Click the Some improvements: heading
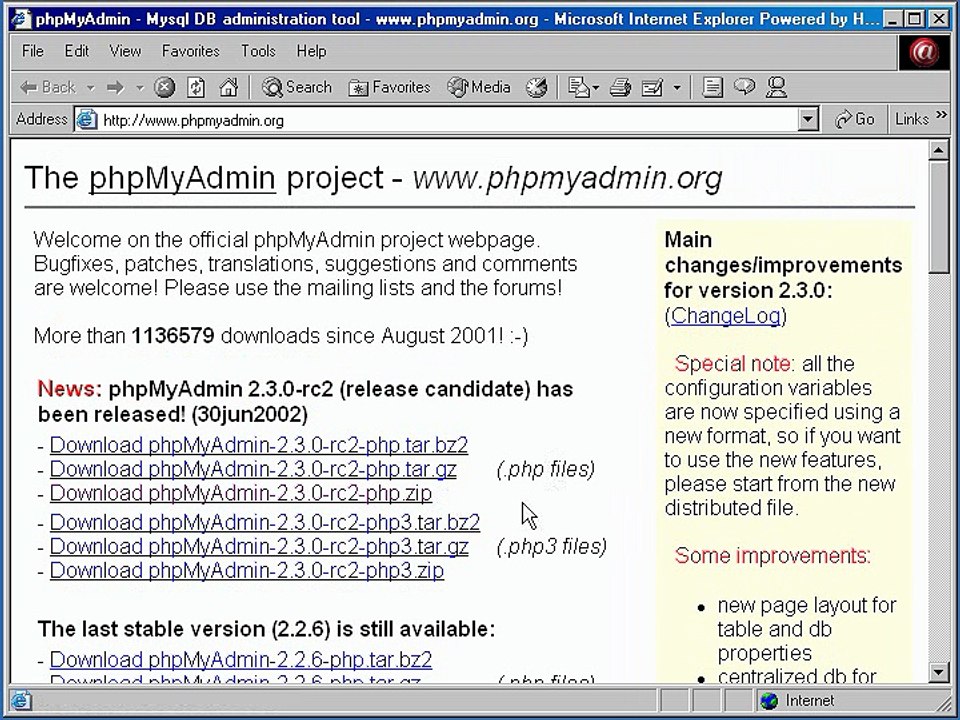Viewport: 960px width, 720px height. [x=772, y=555]
